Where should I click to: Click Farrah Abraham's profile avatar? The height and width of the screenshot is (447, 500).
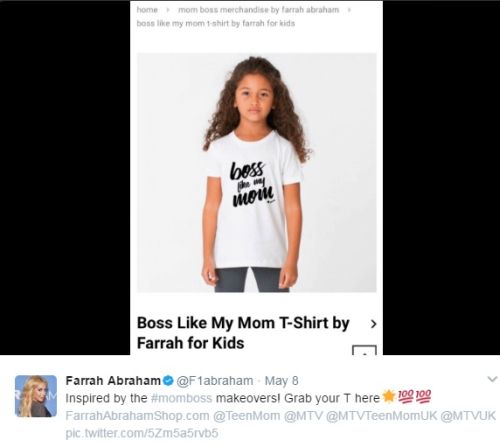[36, 396]
